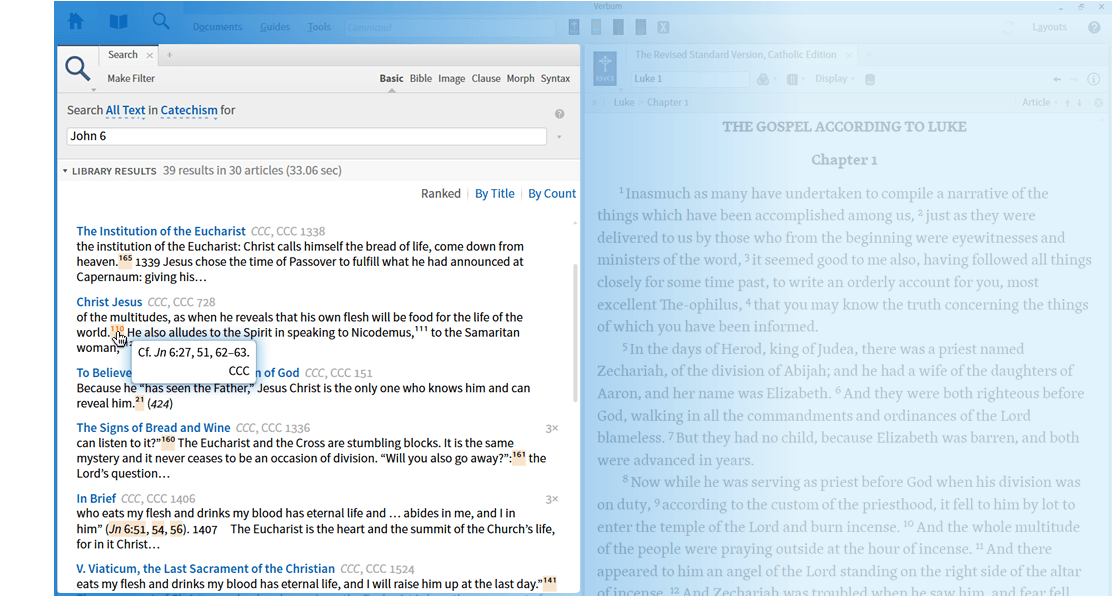Viewport: 1112px width, 596px height.
Task: Click the multi-column layout icon
Action: point(793,79)
